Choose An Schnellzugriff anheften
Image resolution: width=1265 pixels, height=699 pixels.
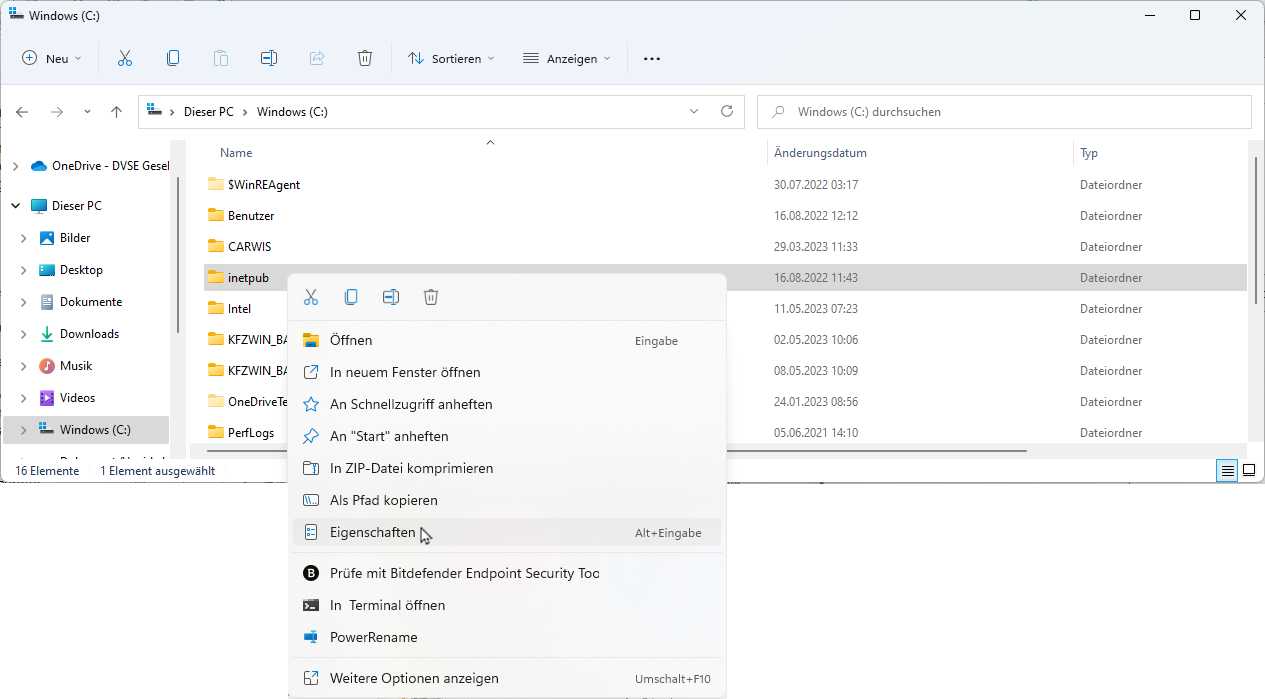pos(507,405)
